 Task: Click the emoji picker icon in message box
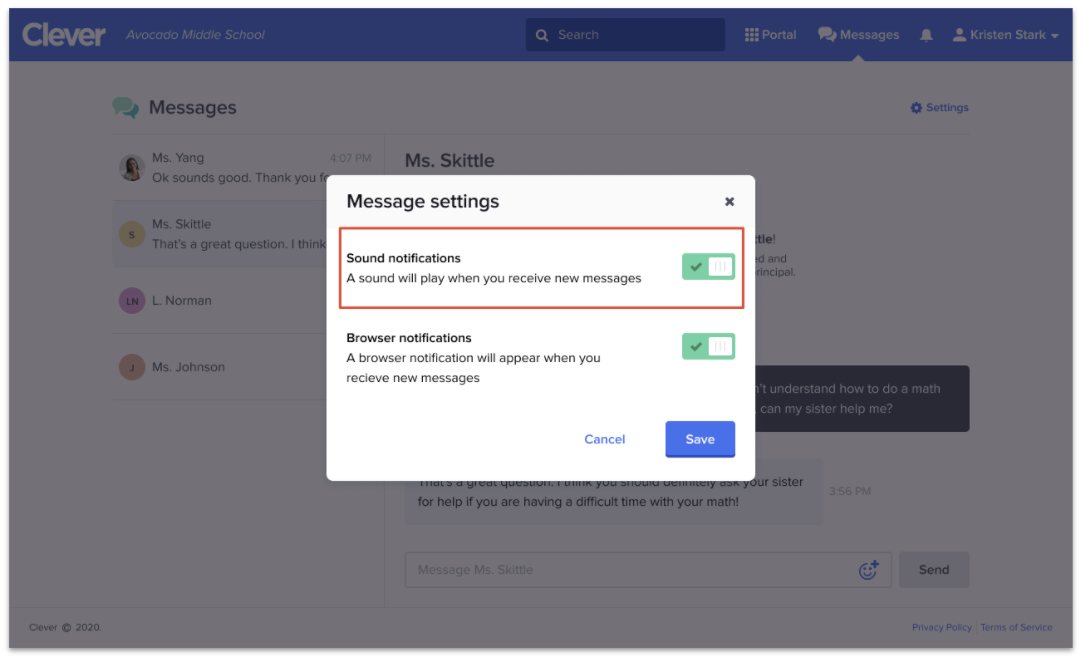868,570
